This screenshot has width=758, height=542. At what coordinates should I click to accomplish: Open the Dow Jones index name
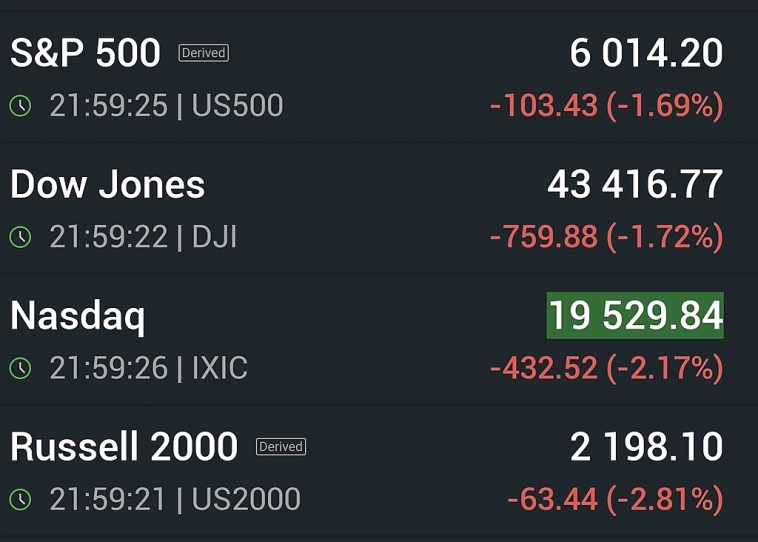click(107, 185)
